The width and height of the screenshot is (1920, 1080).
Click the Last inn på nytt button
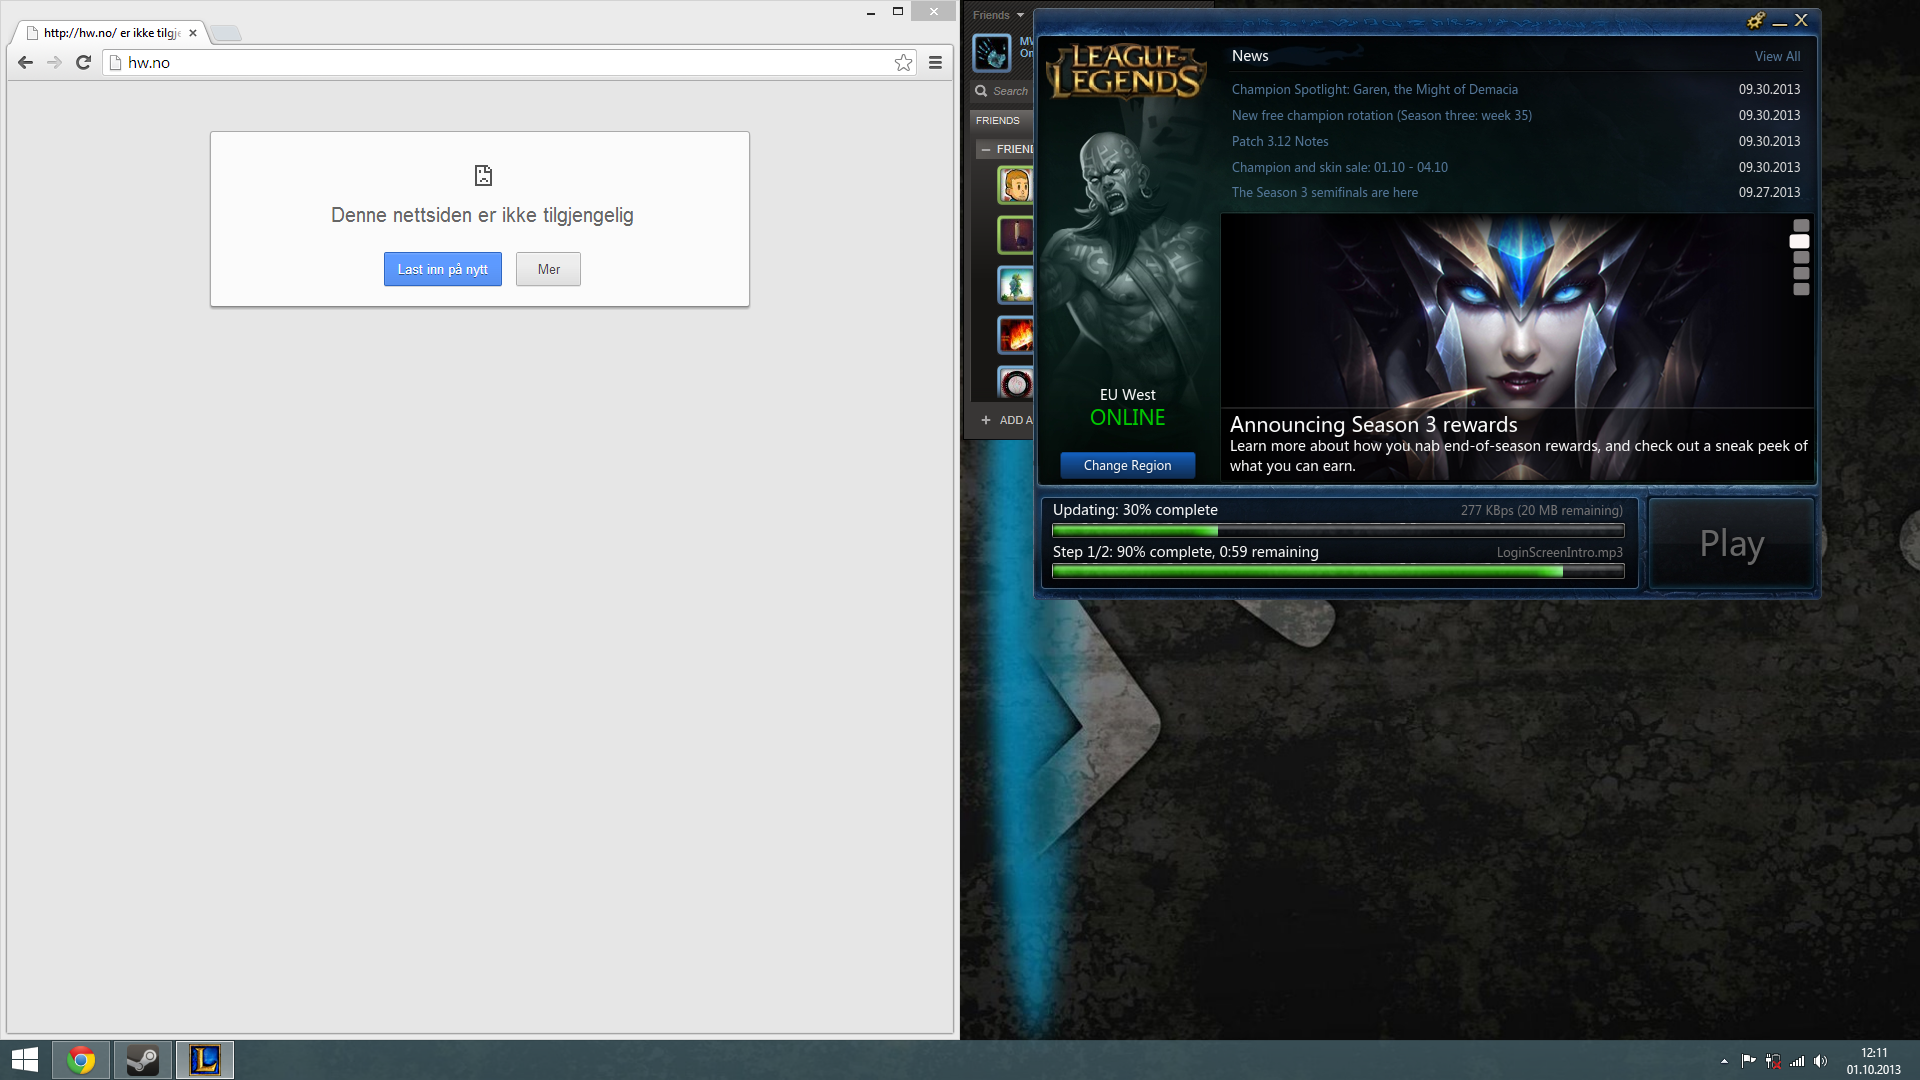click(x=442, y=269)
